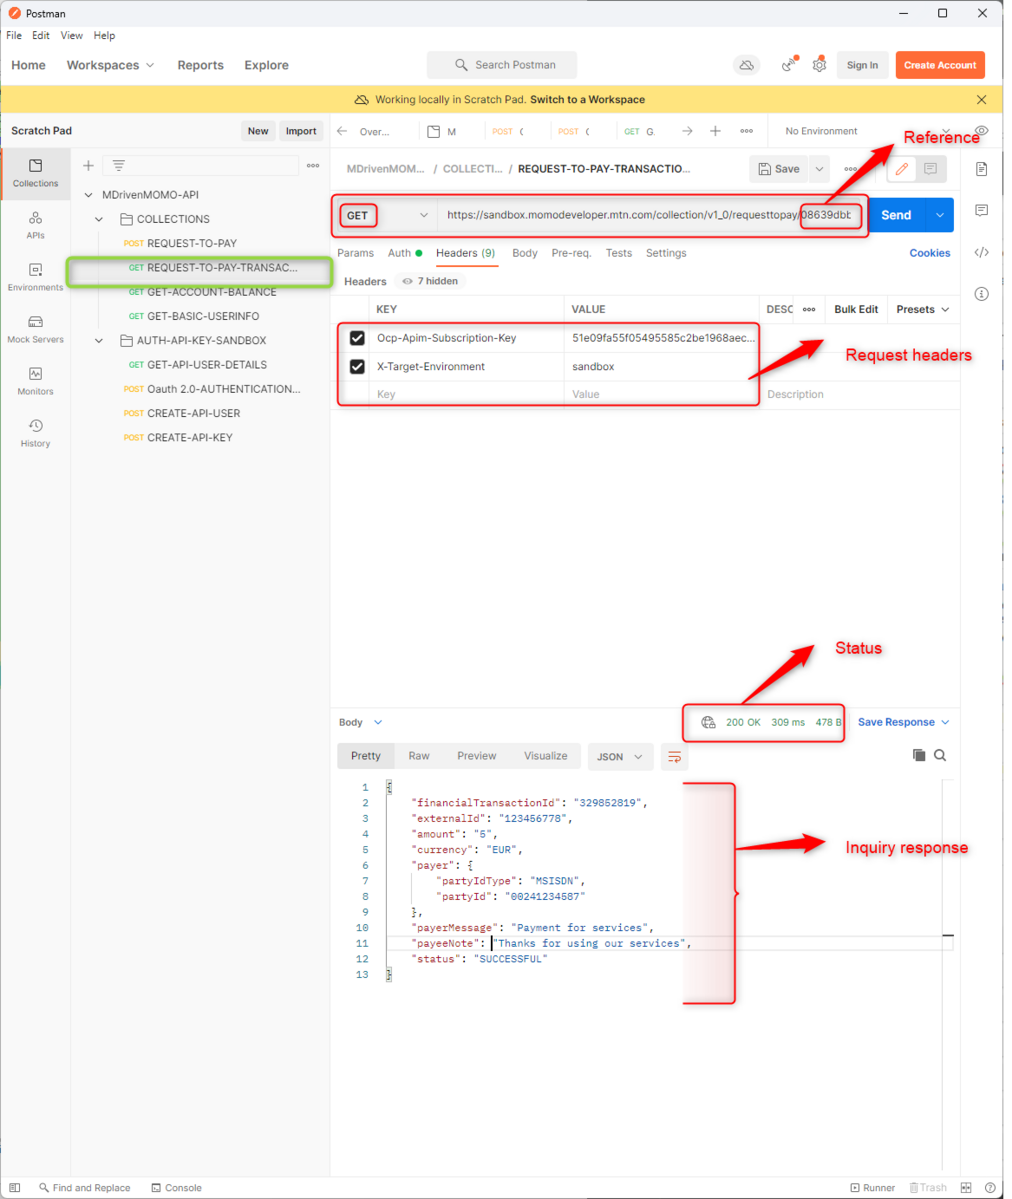Close the Scratch Pad yellow banner
1012x1199 pixels.
coord(981,99)
